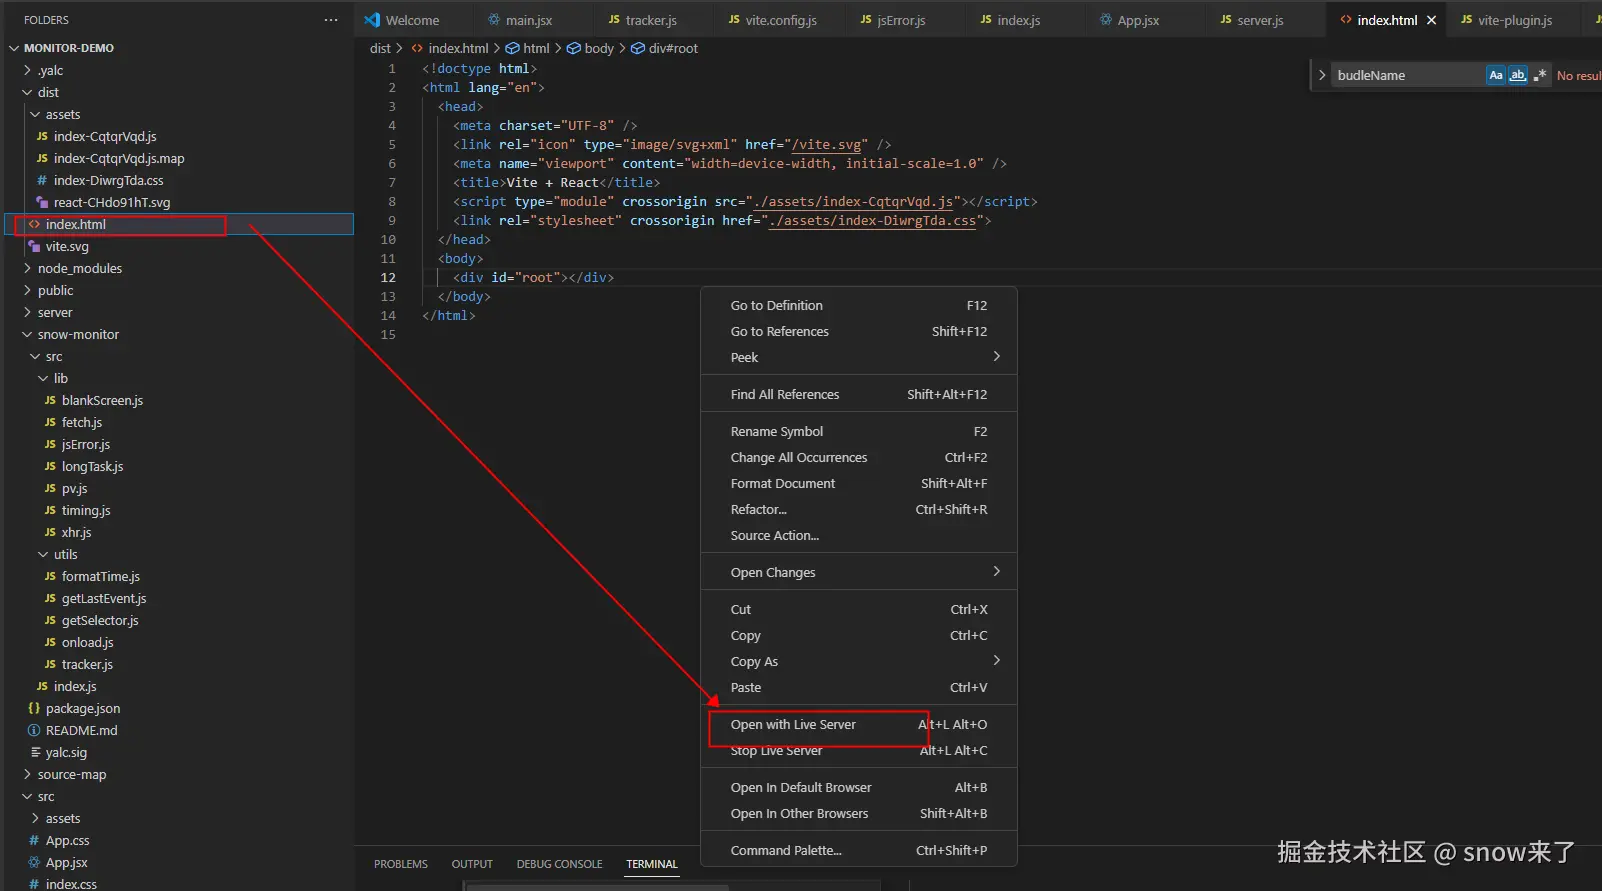Image resolution: width=1602 pixels, height=891 pixels.
Task: Click the JS icon on the index.js tab
Action: [986, 20]
